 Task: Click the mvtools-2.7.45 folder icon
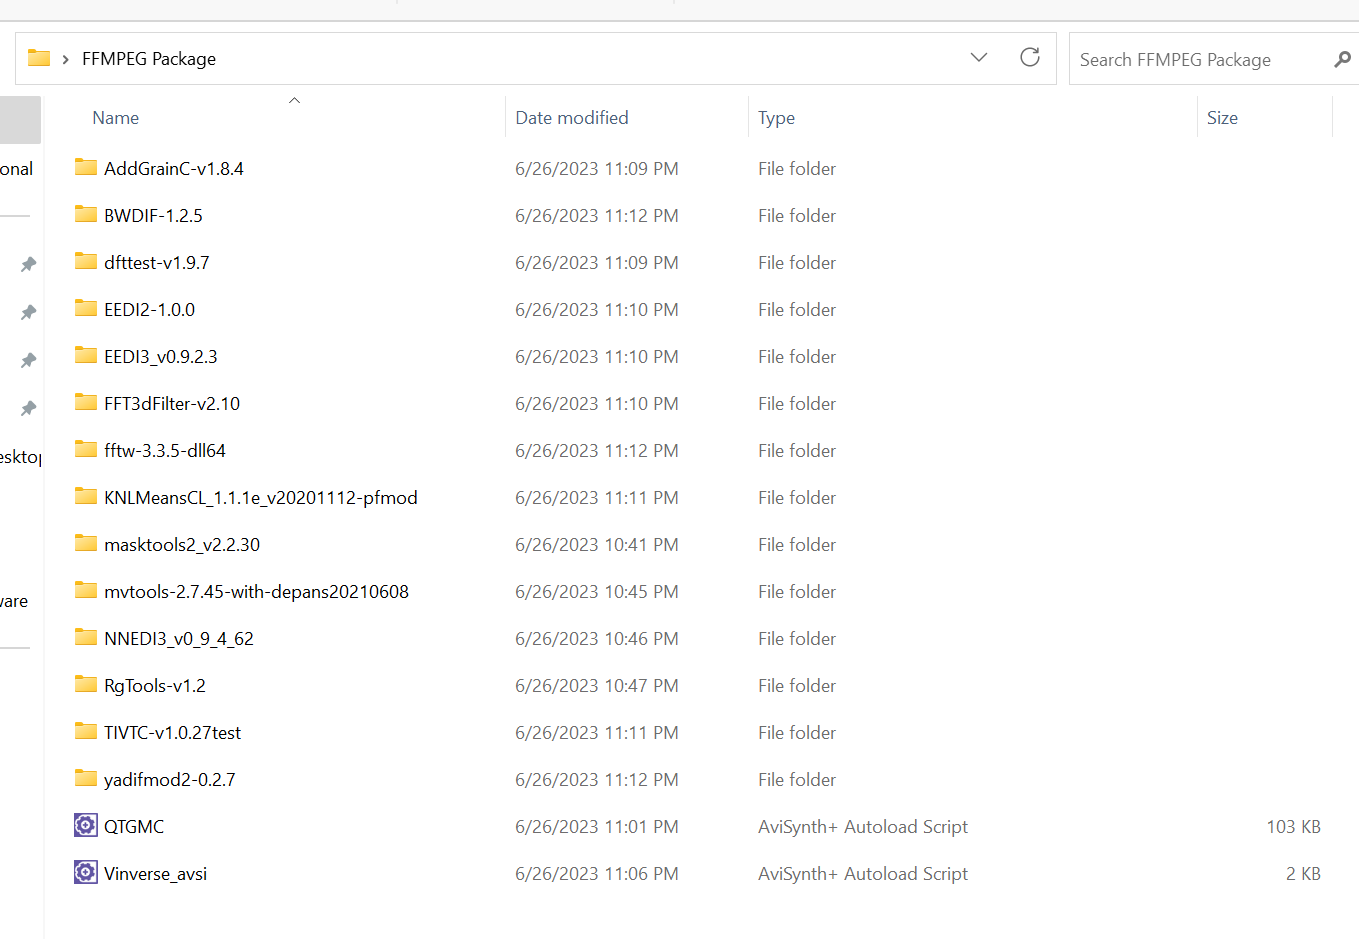[x=86, y=590]
